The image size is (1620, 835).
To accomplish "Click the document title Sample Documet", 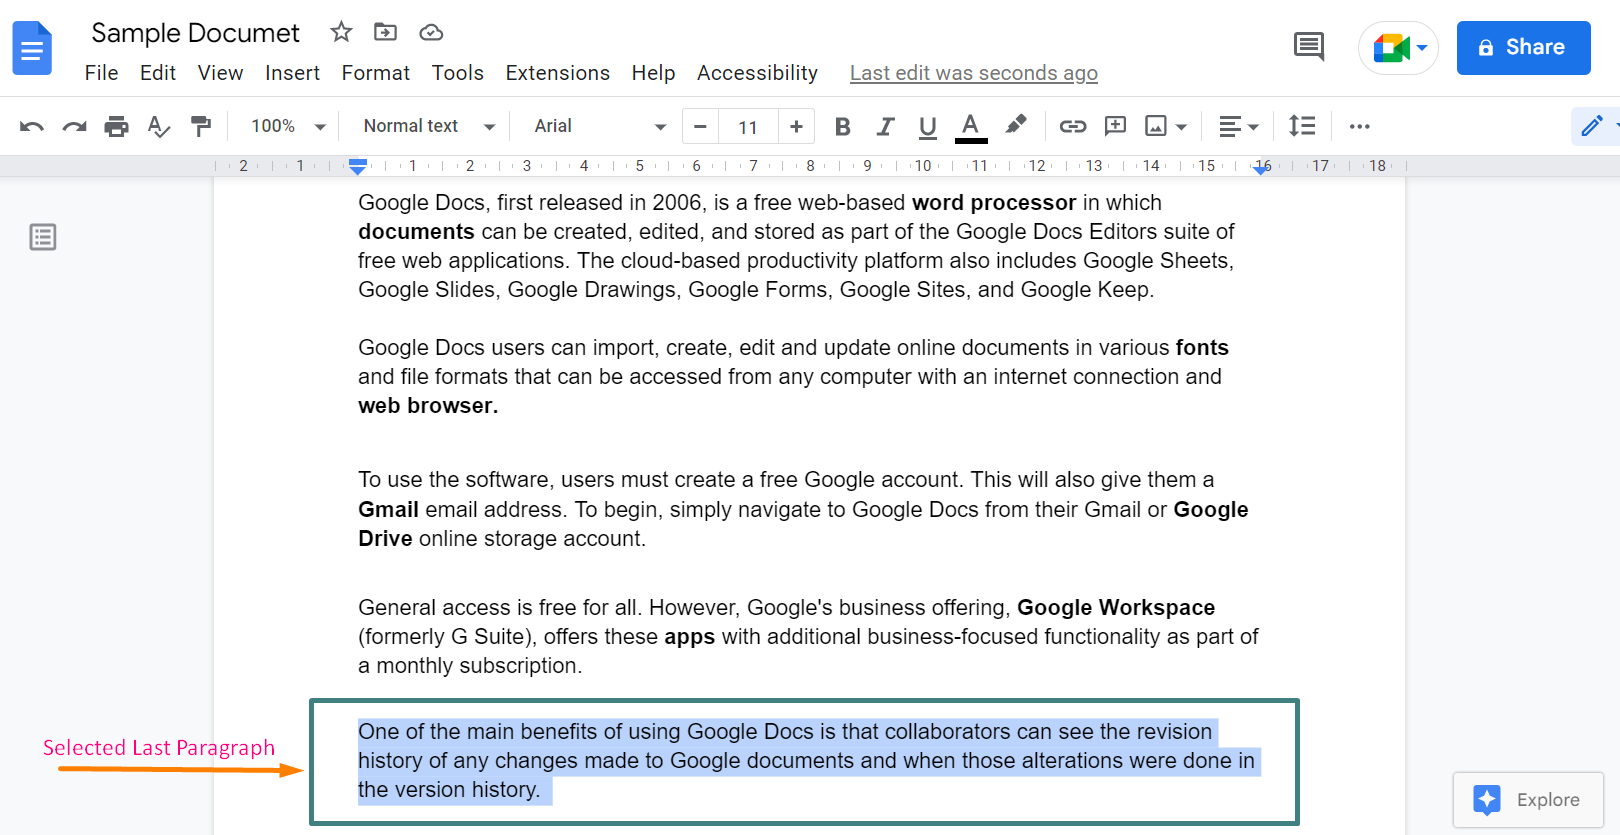I will coord(195,33).
